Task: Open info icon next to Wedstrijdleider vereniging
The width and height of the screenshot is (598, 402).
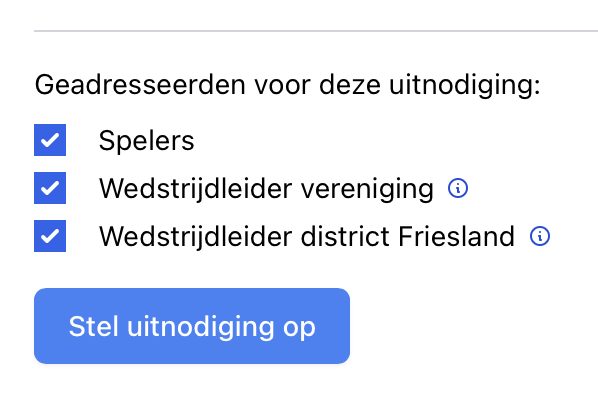Action: 458,188
